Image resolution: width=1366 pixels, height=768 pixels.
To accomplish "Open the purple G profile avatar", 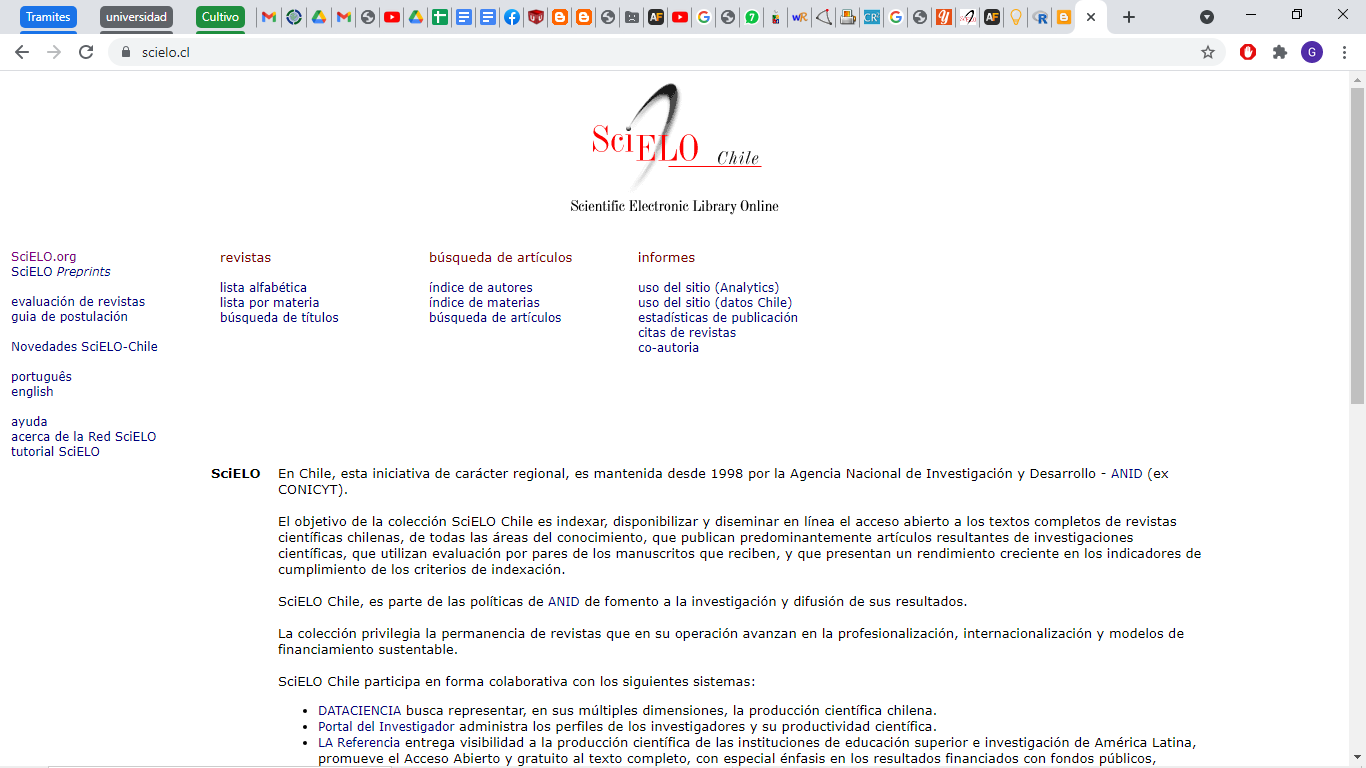I will pyautogui.click(x=1311, y=52).
